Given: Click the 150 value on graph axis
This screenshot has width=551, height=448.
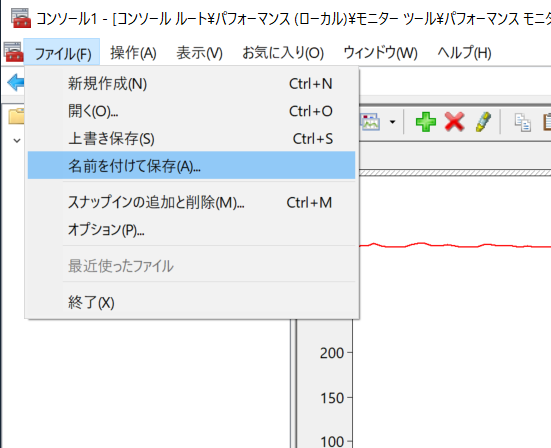Looking at the screenshot, I should (x=331, y=398).
